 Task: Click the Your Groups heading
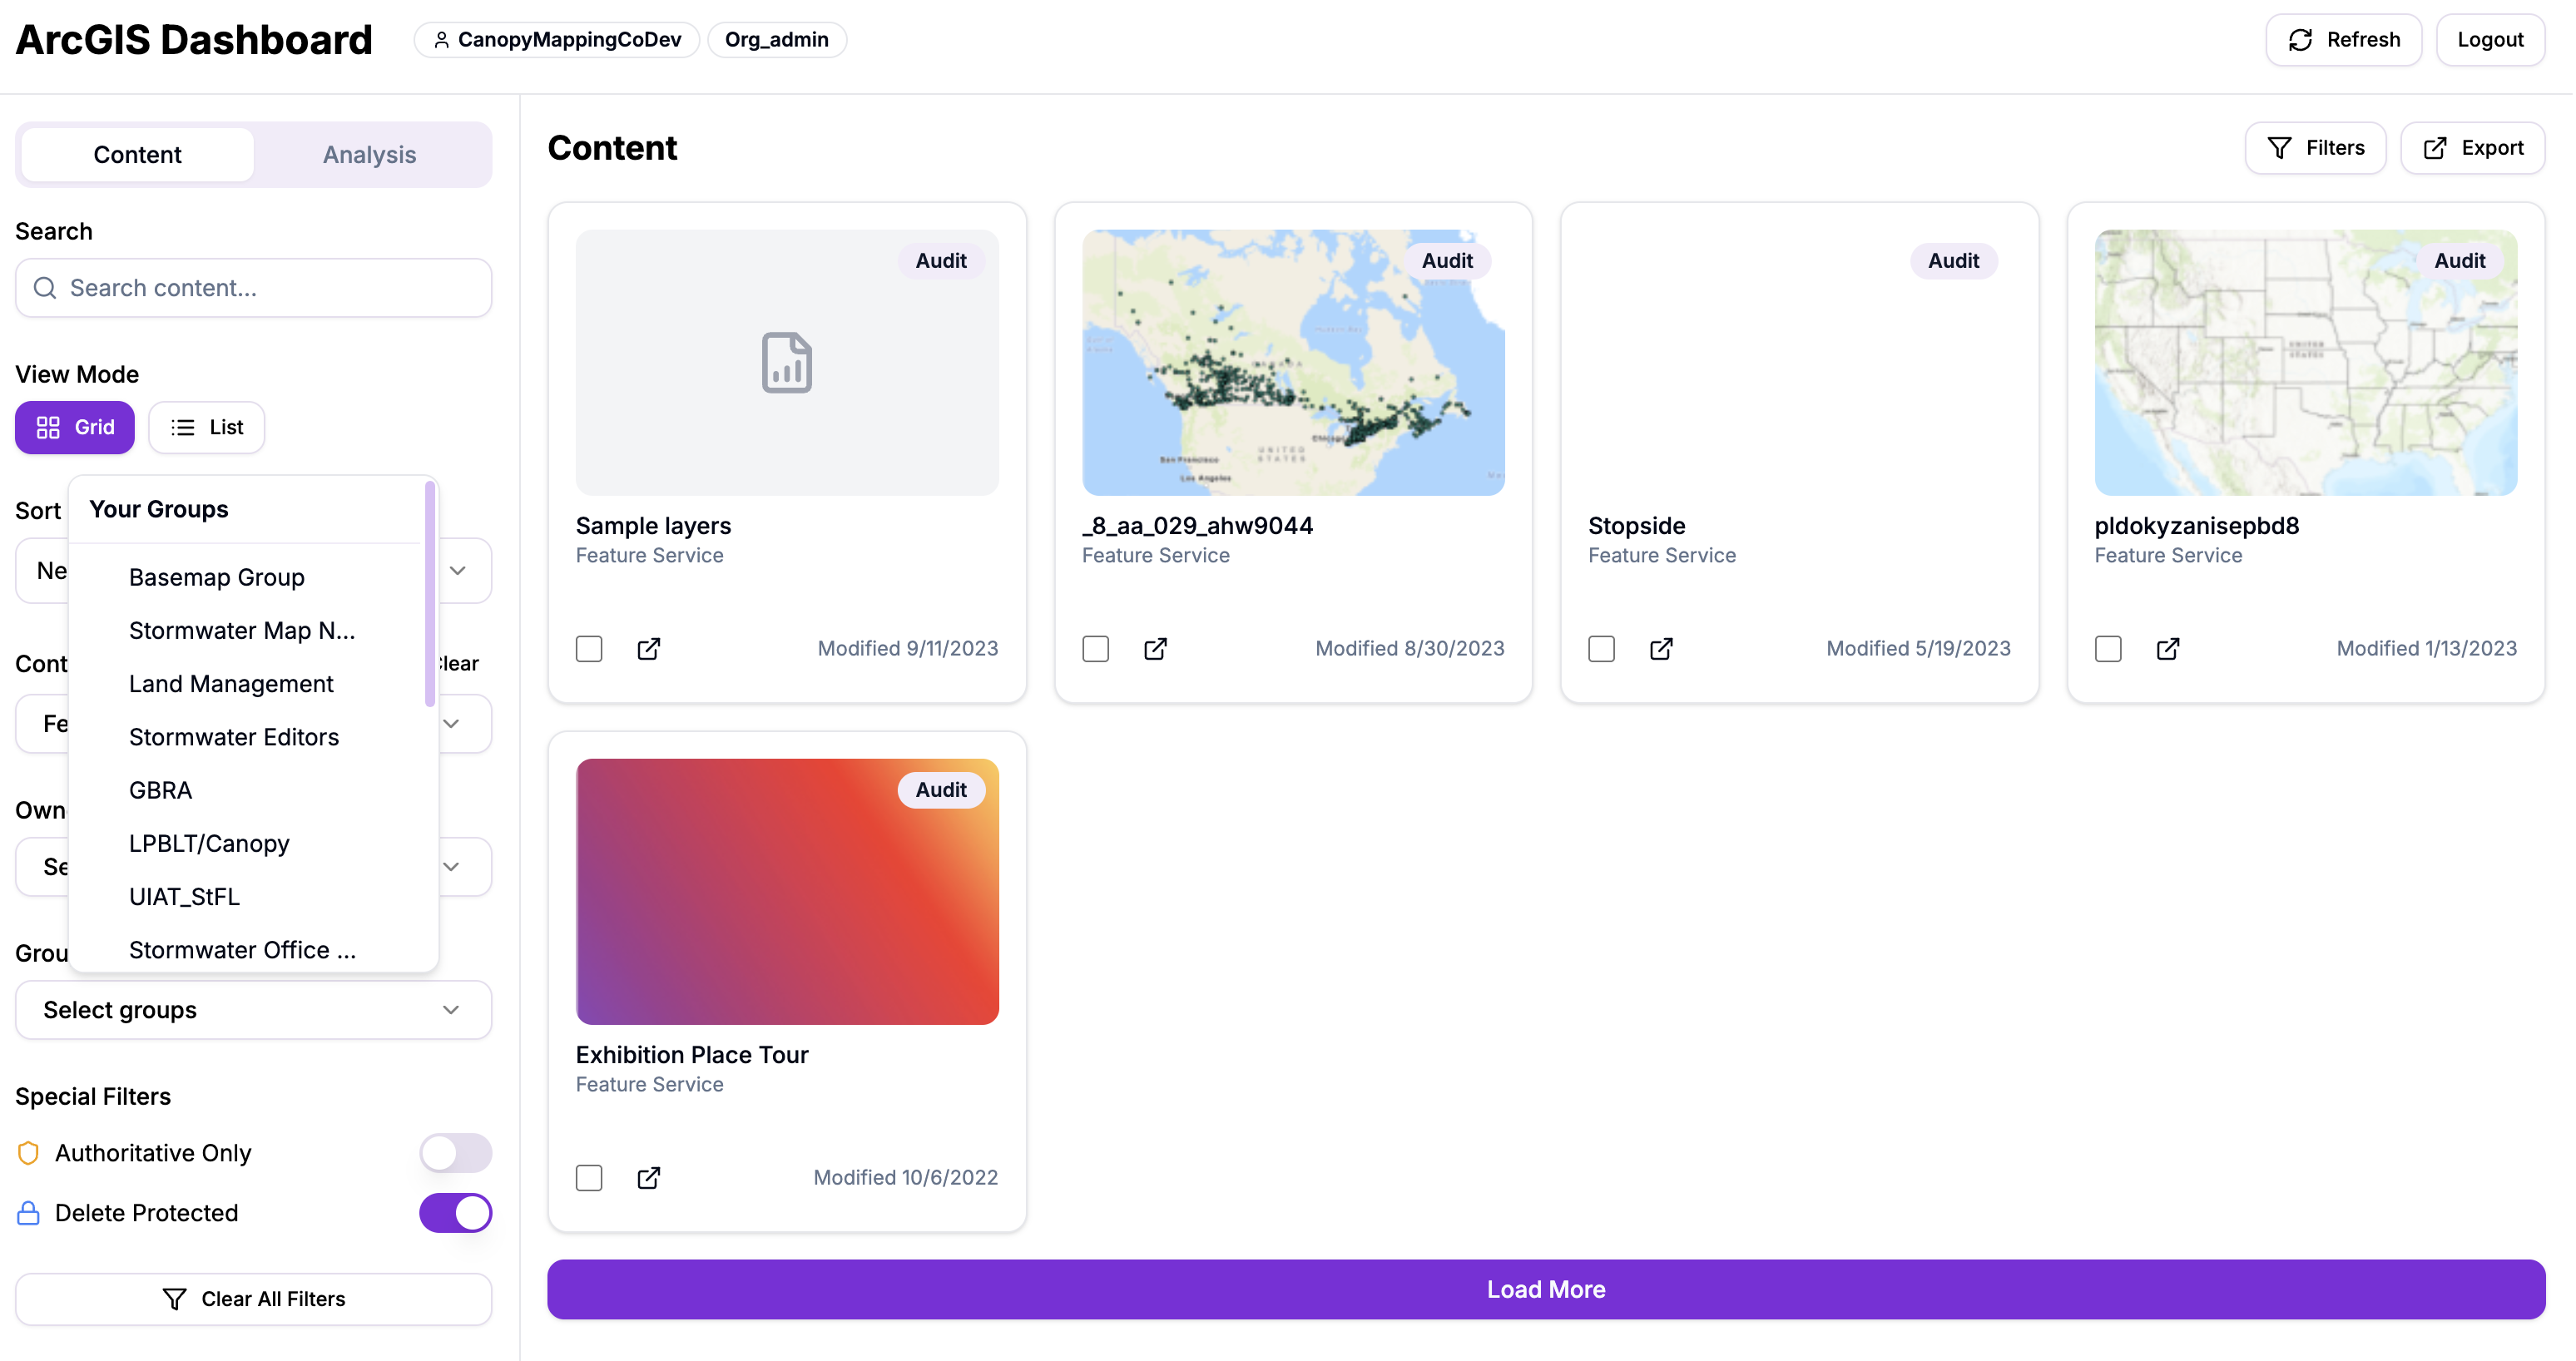click(159, 509)
